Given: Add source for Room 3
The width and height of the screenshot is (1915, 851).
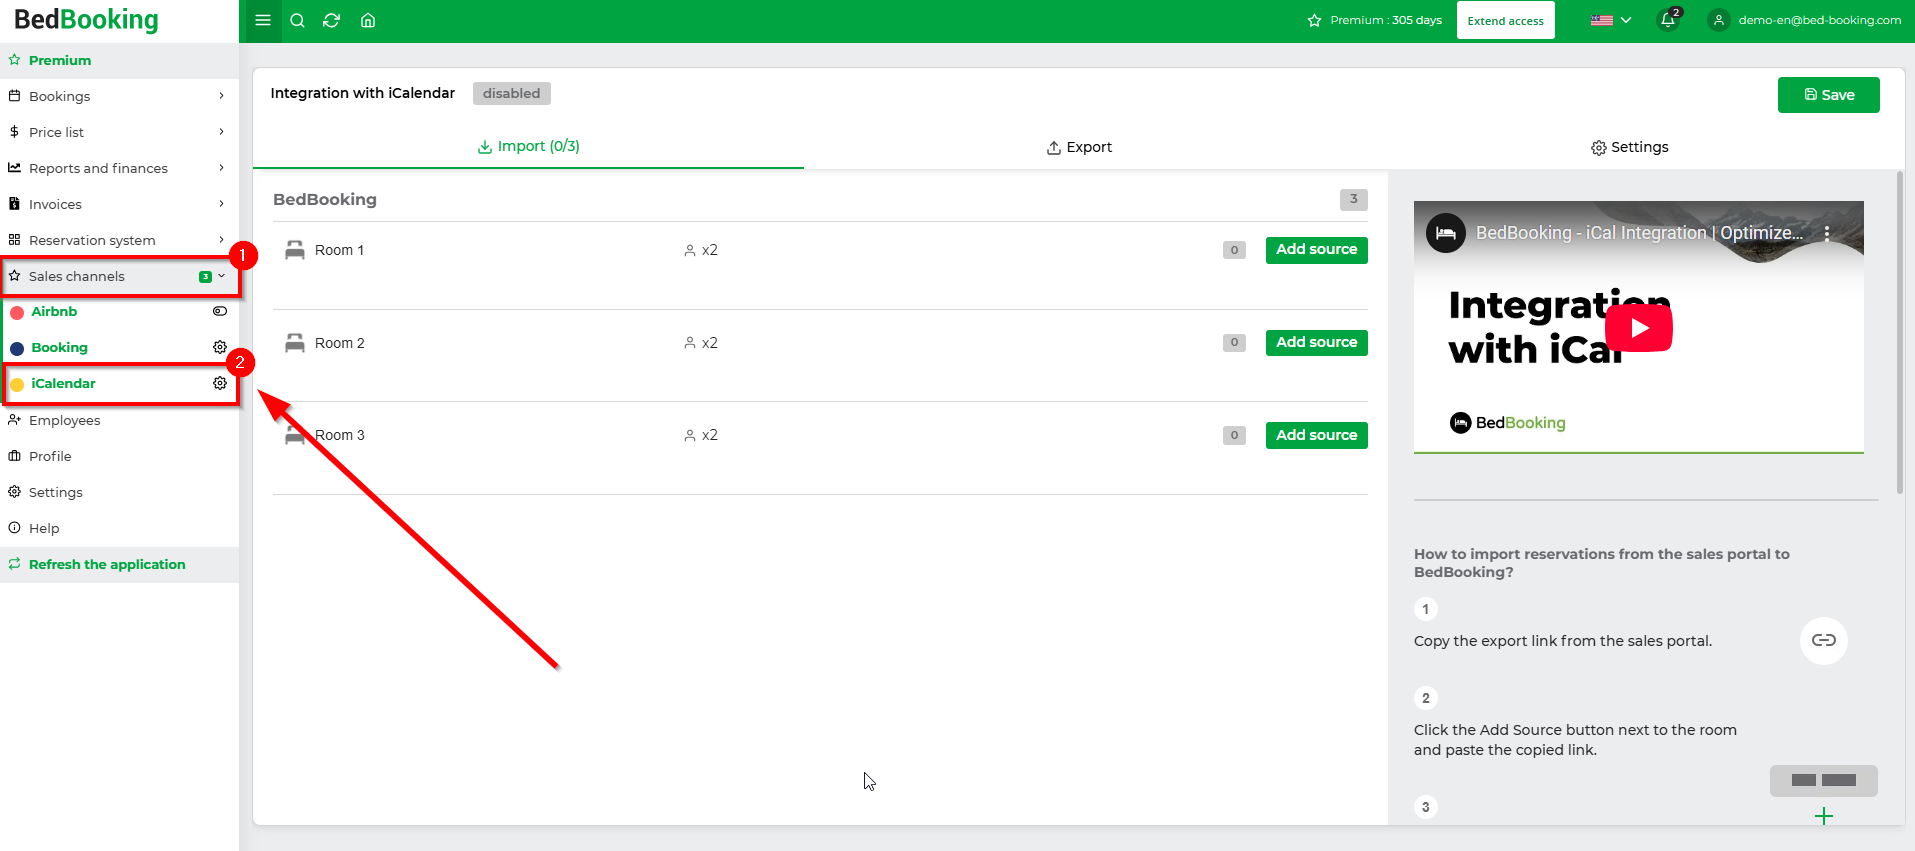Looking at the screenshot, I should click(x=1316, y=436).
